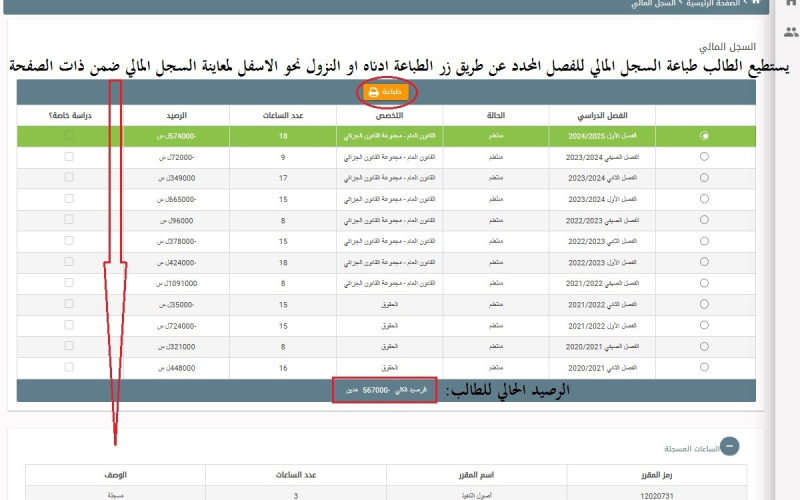
Task: Choose the الفصل الثاني 2023/2024 semester radio button
Action: pyautogui.click(x=705, y=178)
